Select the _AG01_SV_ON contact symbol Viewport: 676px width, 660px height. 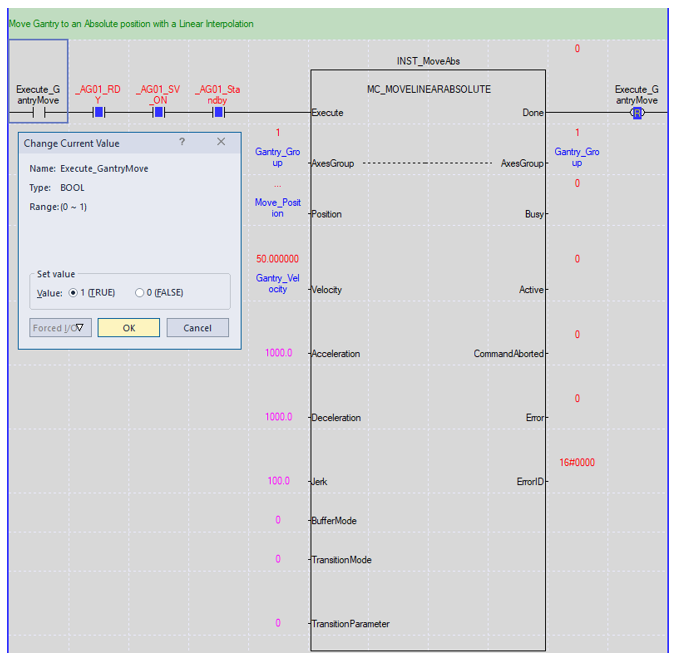pos(158,113)
